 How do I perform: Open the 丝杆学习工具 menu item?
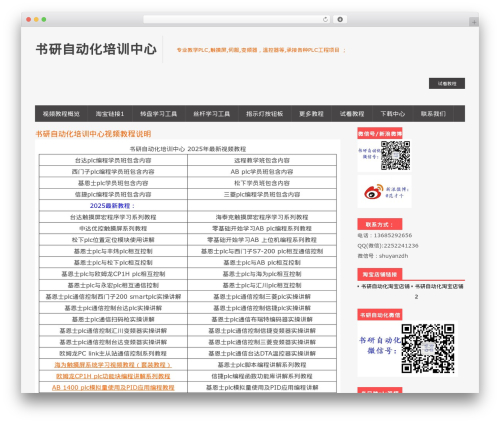pyautogui.click(x=212, y=114)
